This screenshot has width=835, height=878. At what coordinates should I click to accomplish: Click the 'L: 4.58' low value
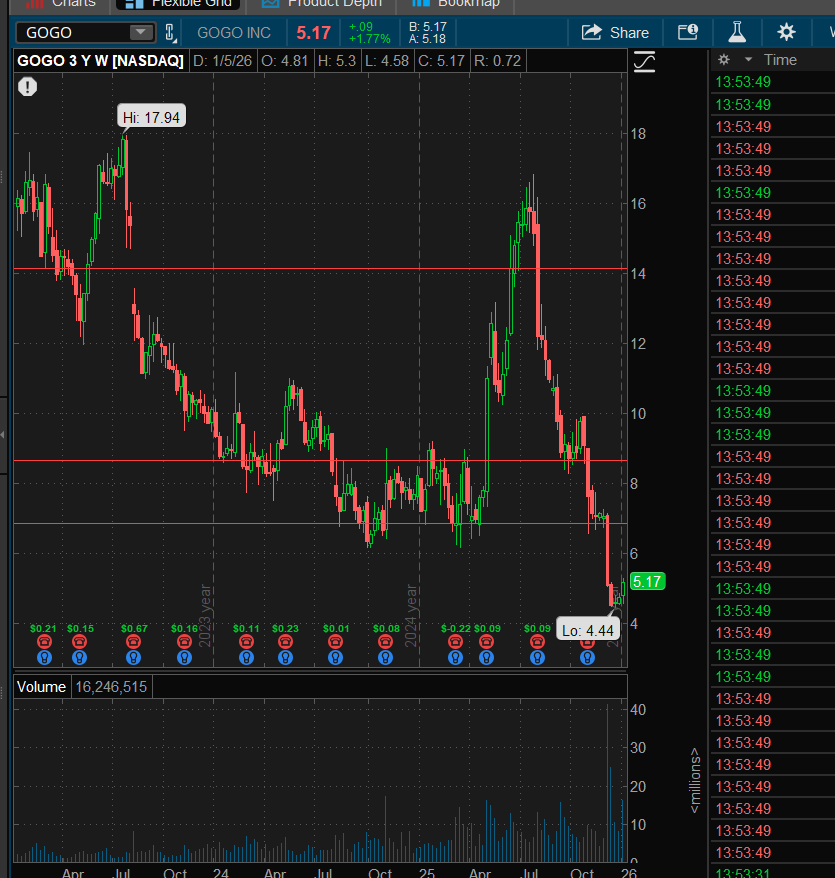click(387, 60)
